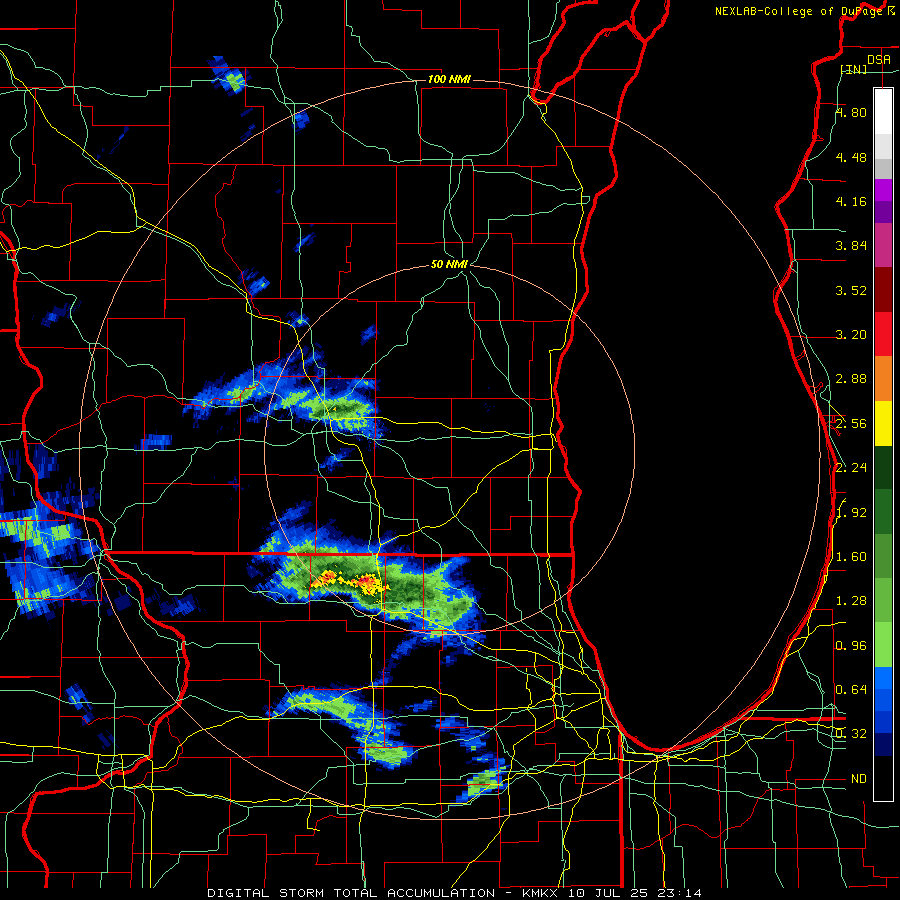Click the NEXLAB-College of DuPage label
The height and width of the screenshot is (900, 900).
click(x=798, y=11)
